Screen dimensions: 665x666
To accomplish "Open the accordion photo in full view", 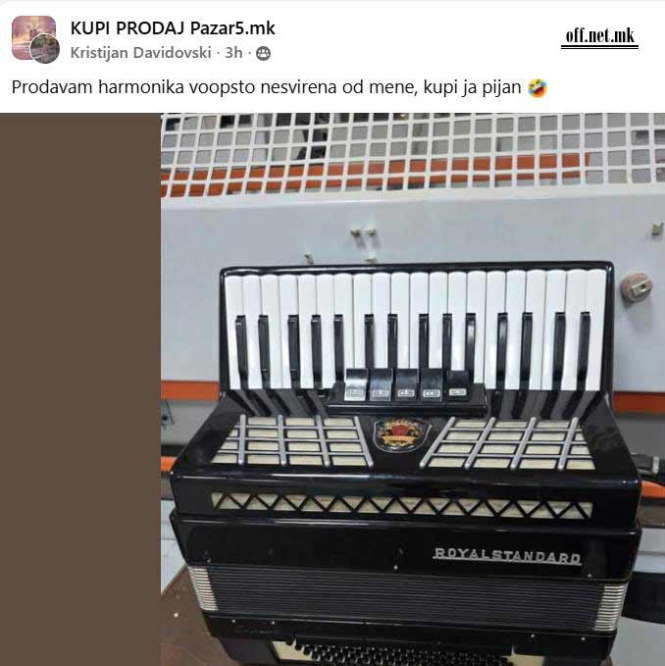I will pyautogui.click(x=413, y=389).
